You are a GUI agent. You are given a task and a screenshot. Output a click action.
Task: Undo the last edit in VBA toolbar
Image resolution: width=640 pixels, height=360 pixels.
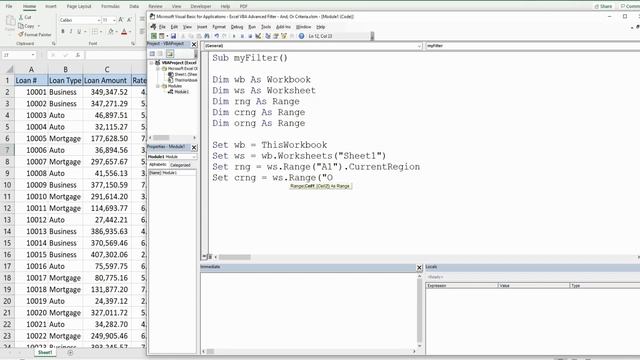click(217, 36)
